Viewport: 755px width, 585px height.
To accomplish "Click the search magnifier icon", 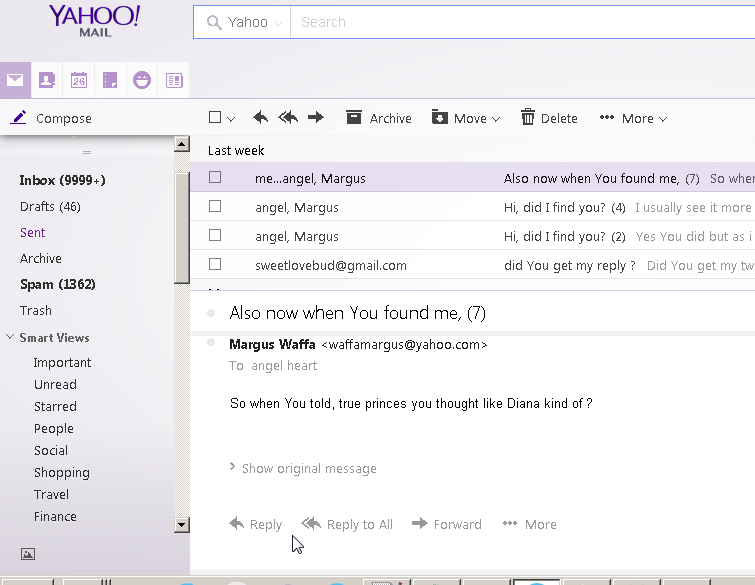I will (x=214, y=22).
